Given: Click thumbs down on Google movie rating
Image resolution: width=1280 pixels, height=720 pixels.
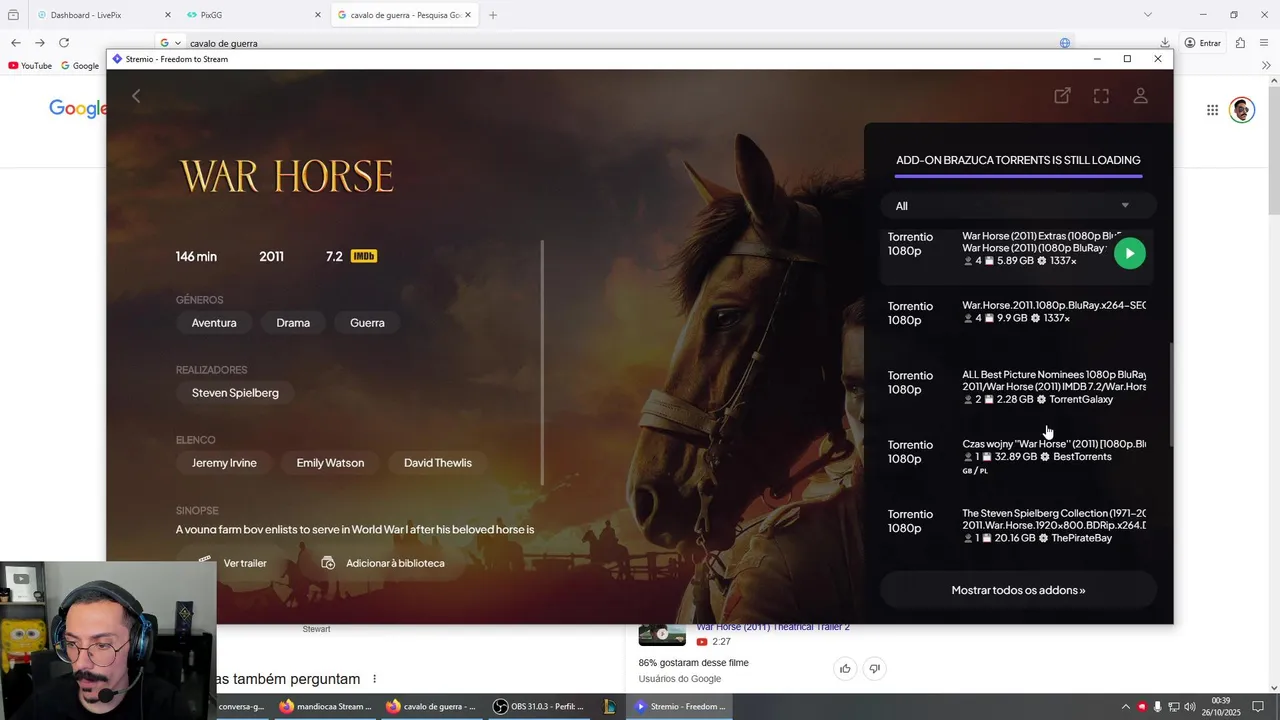Looking at the screenshot, I should click(x=874, y=669).
